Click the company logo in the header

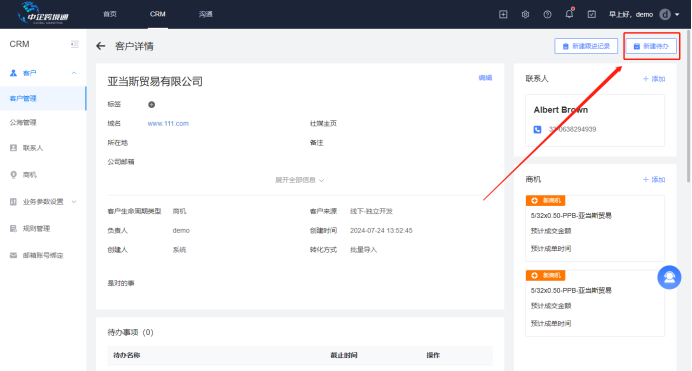click(x=43, y=14)
